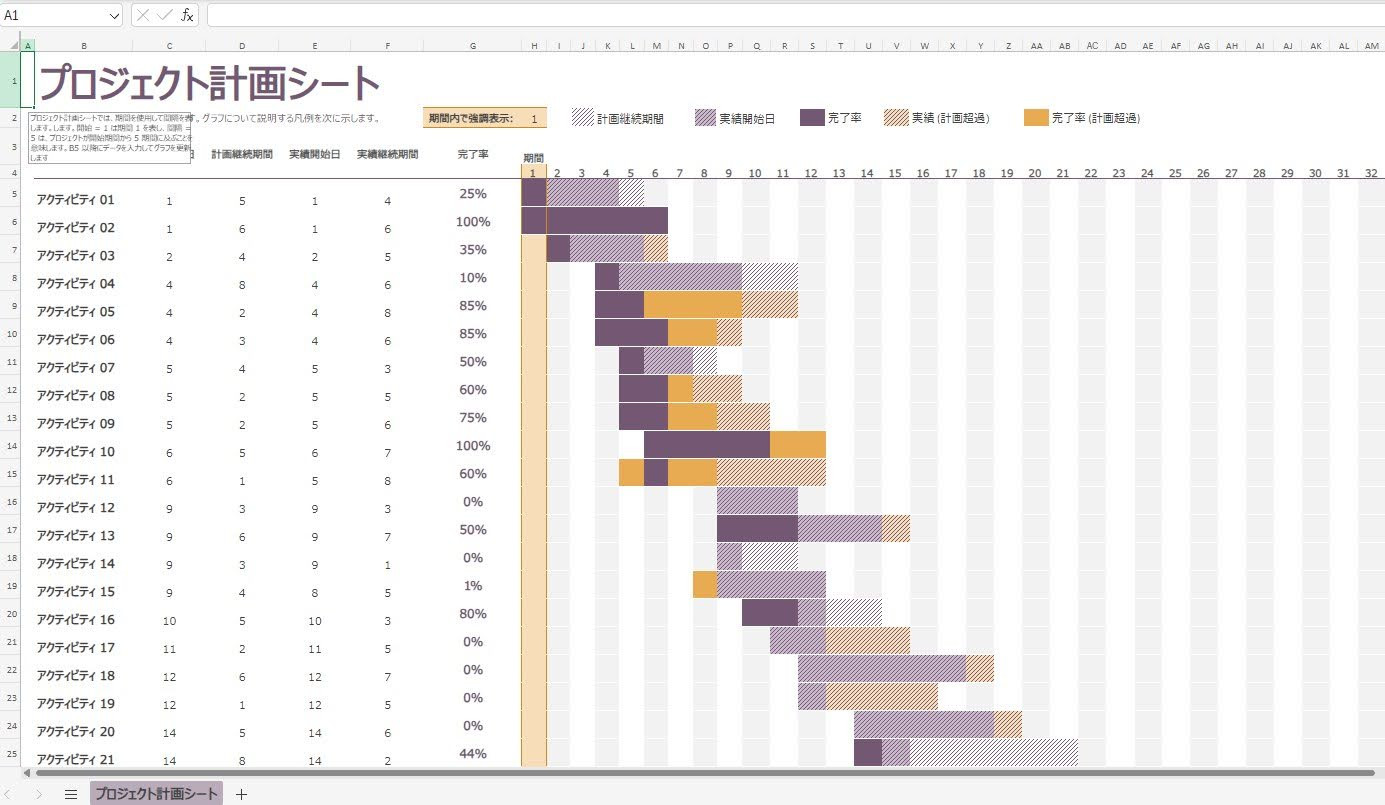
Task: Click the highlighted period 1 header in chart
Action: (534, 173)
